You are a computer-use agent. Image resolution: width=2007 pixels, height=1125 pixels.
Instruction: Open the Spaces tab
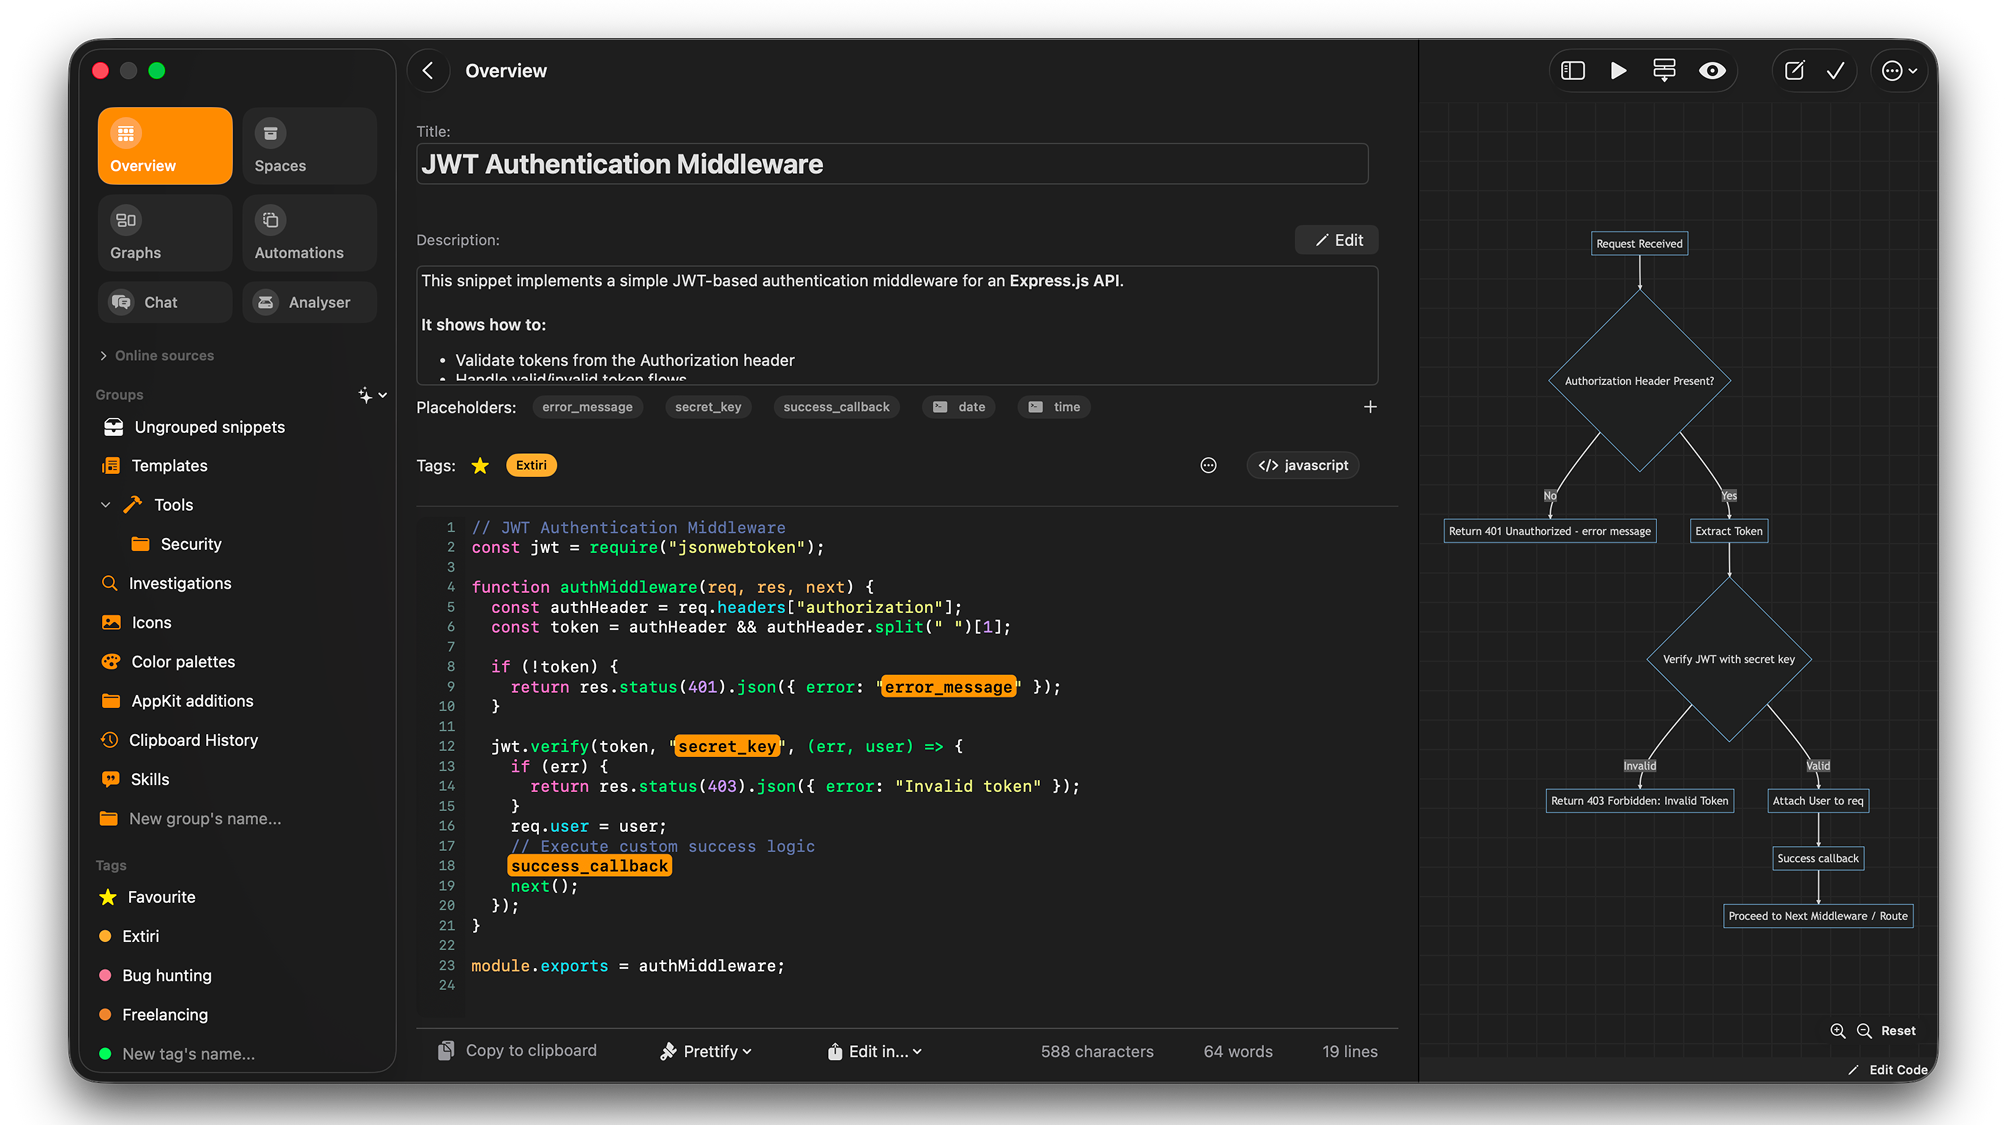pos(309,146)
